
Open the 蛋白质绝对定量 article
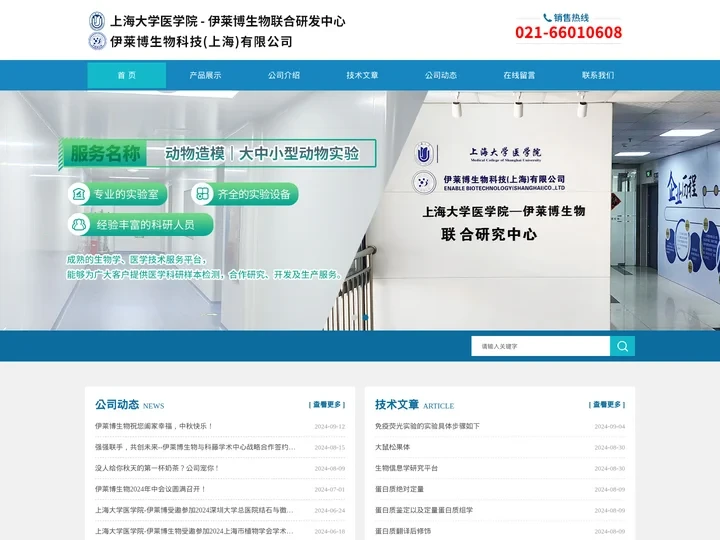(399, 489)
